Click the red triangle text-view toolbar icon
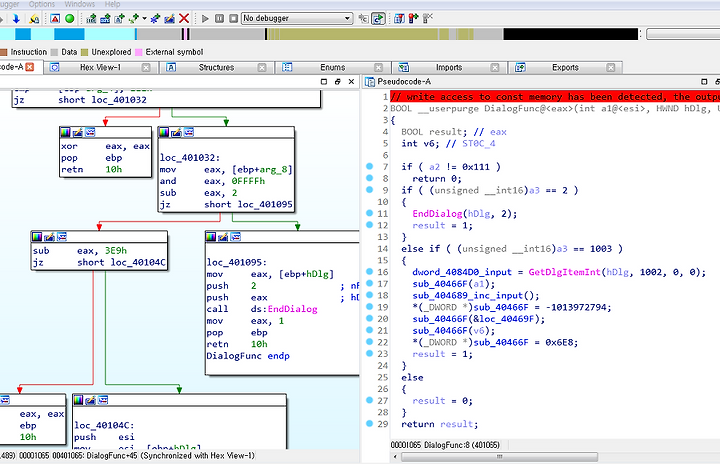Screen dimensions: 720x464 (55, 18)
